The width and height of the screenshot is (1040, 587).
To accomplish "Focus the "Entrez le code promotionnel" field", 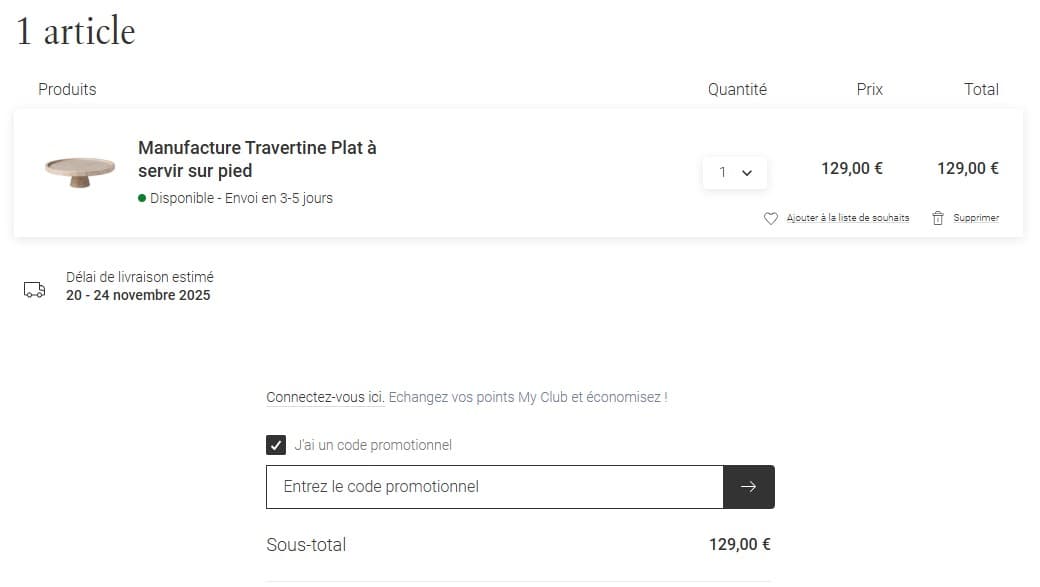I will [x=494, y=487].
